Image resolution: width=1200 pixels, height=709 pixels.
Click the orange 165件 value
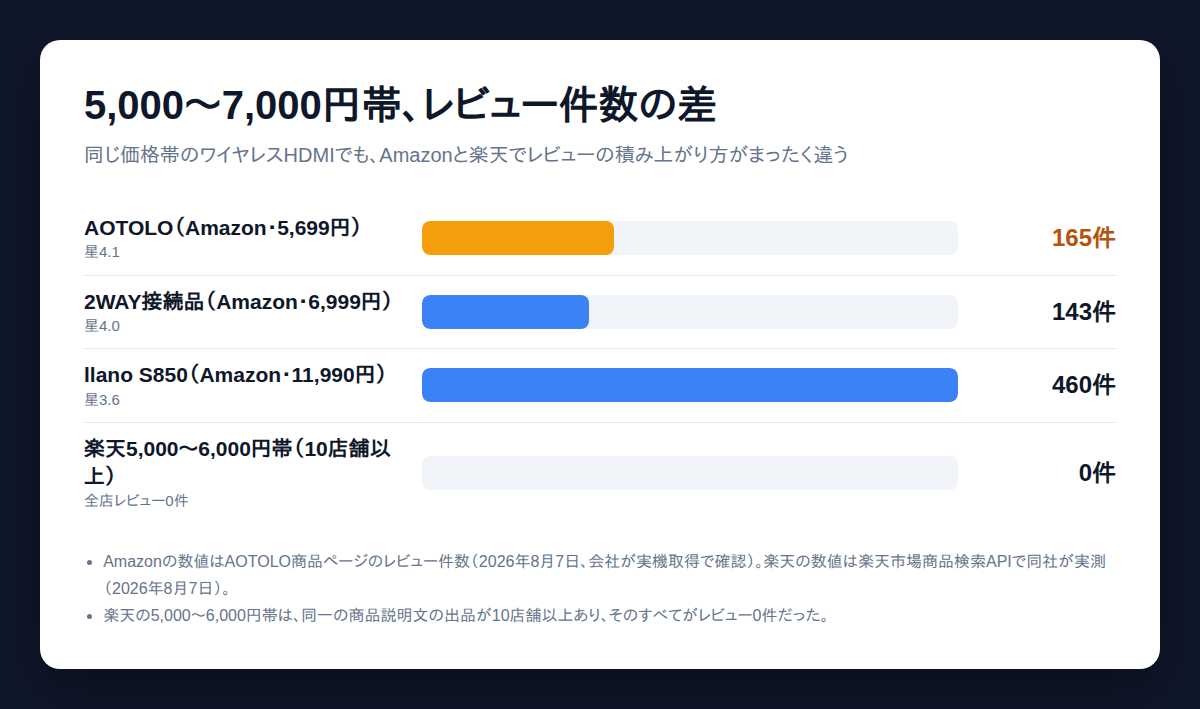[x=1083, y=238]
